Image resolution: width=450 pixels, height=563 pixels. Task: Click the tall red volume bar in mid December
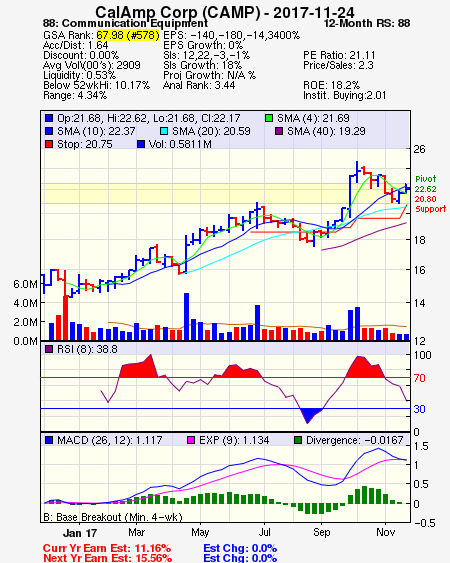(65, 318)
